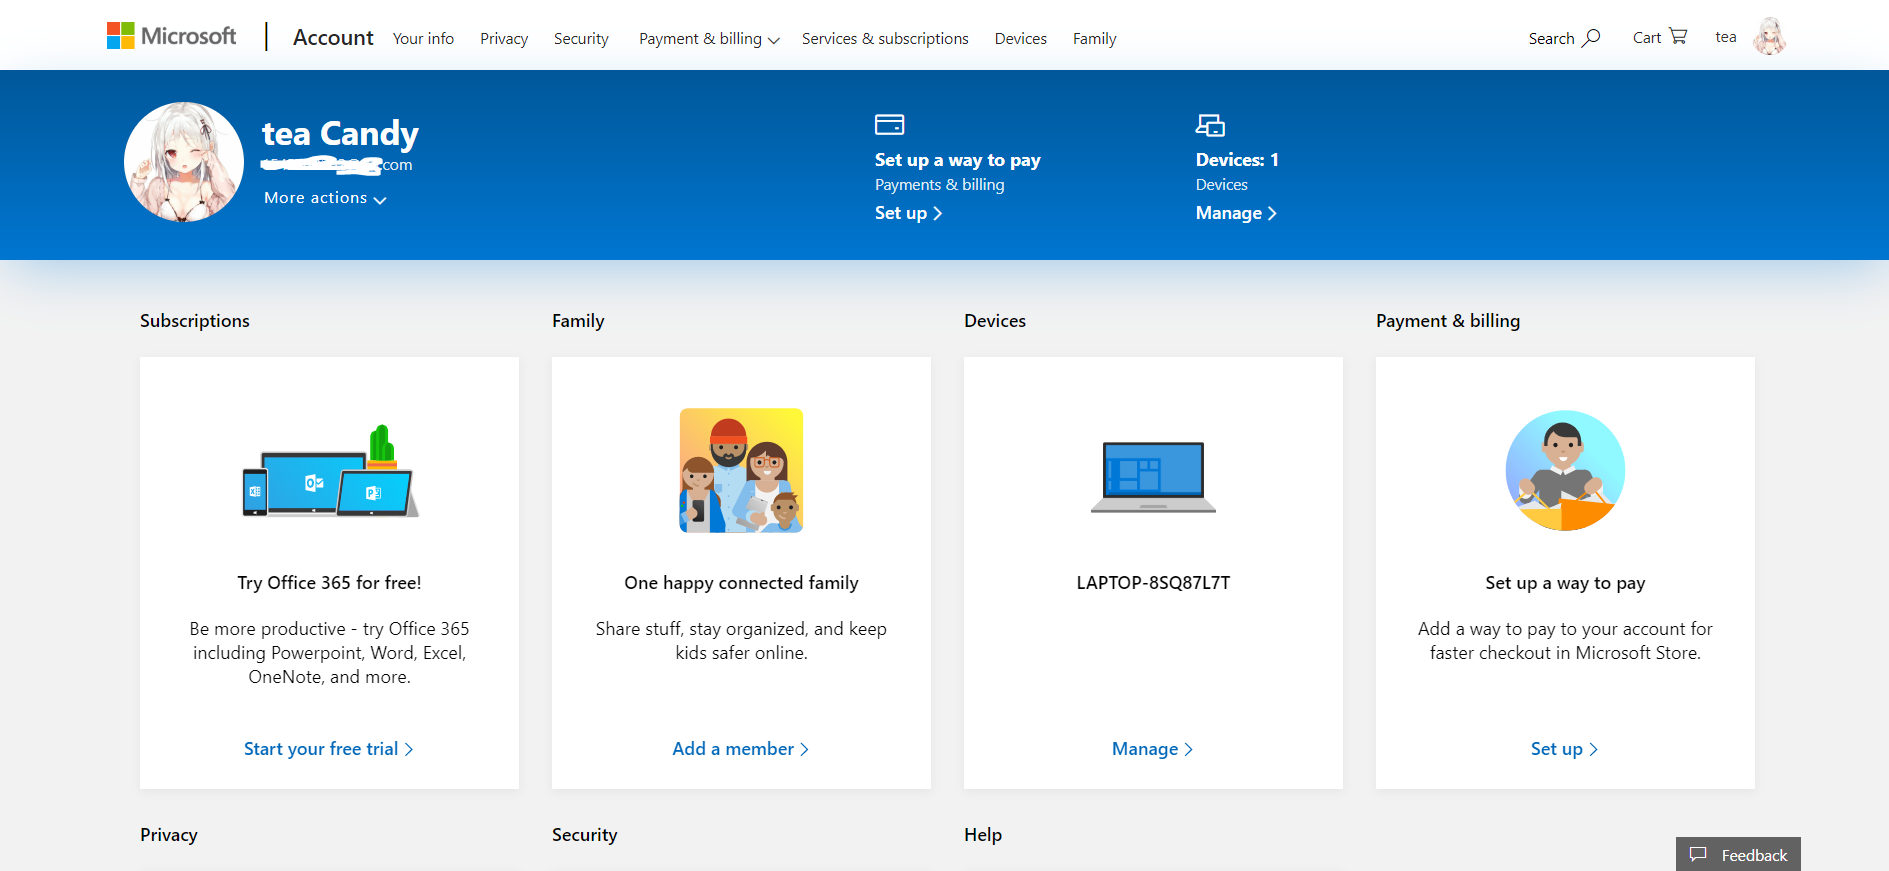
Task: Click the Privacy section heading at bottom
Action: coord(169,835)
